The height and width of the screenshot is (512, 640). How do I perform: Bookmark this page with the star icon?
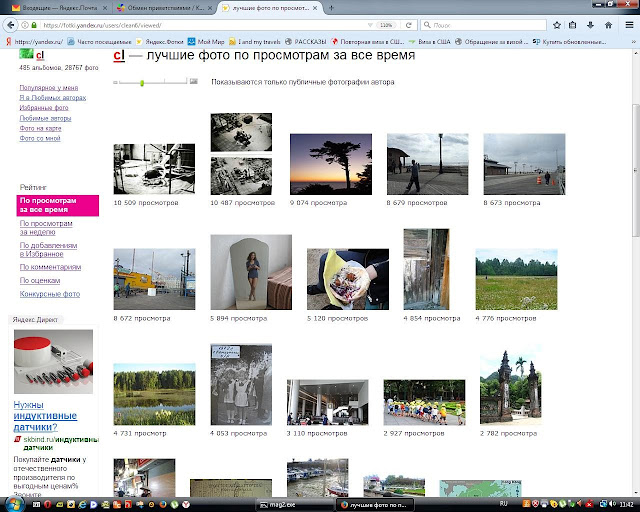tap(557, 25)
